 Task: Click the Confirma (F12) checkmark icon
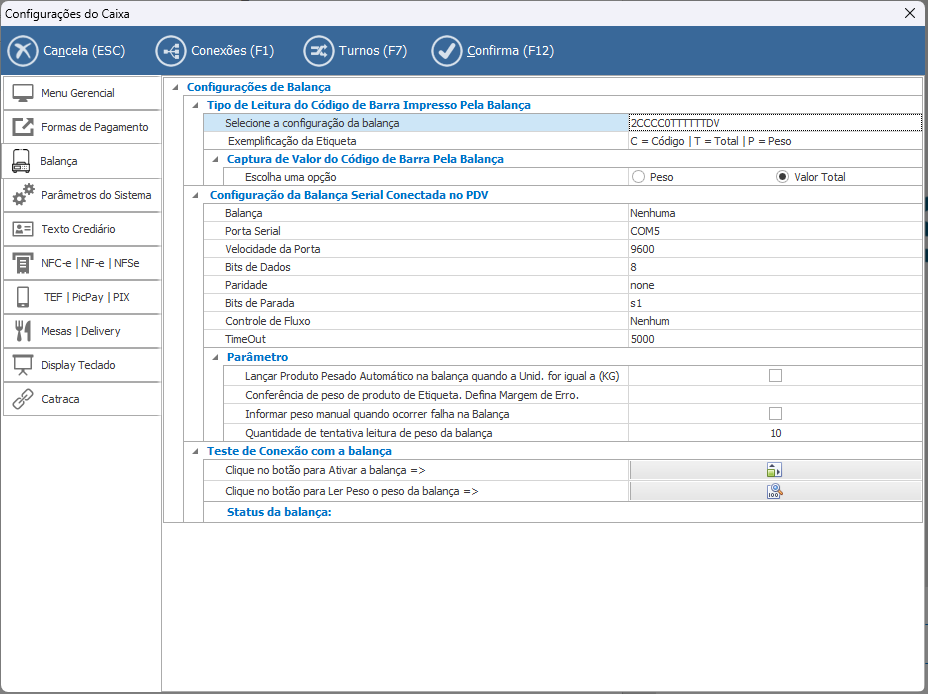[447, 50]
